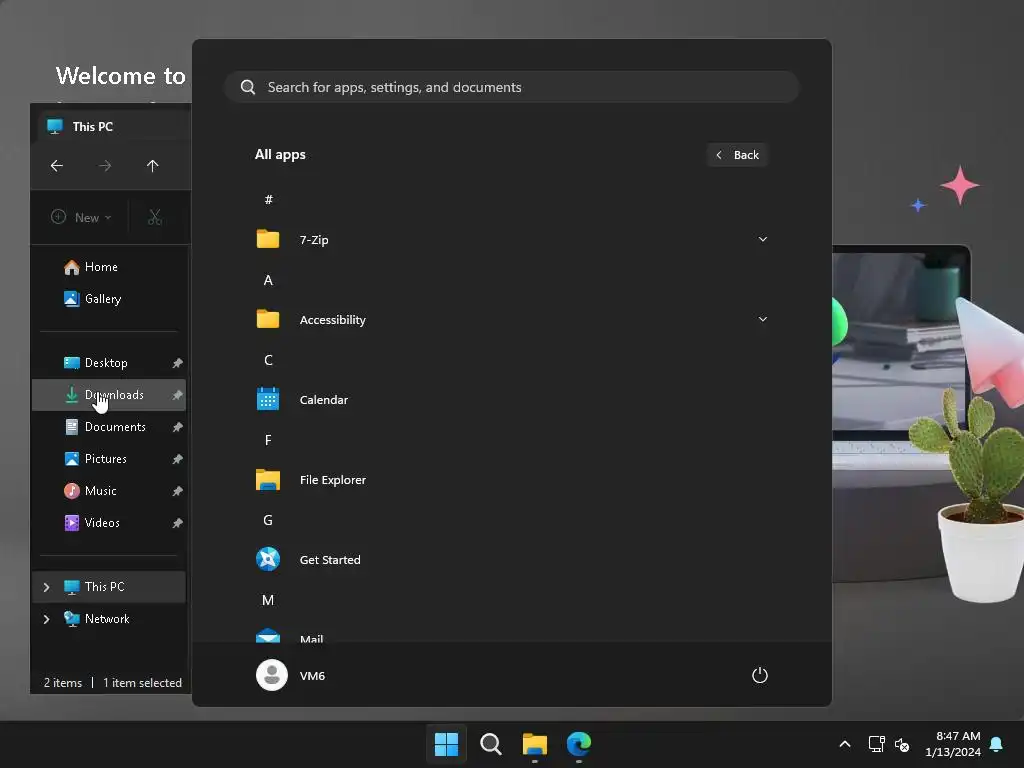The width and height of the screenshot is (1024, 768).
Task: Click the letter M section header
Action: 268,600
